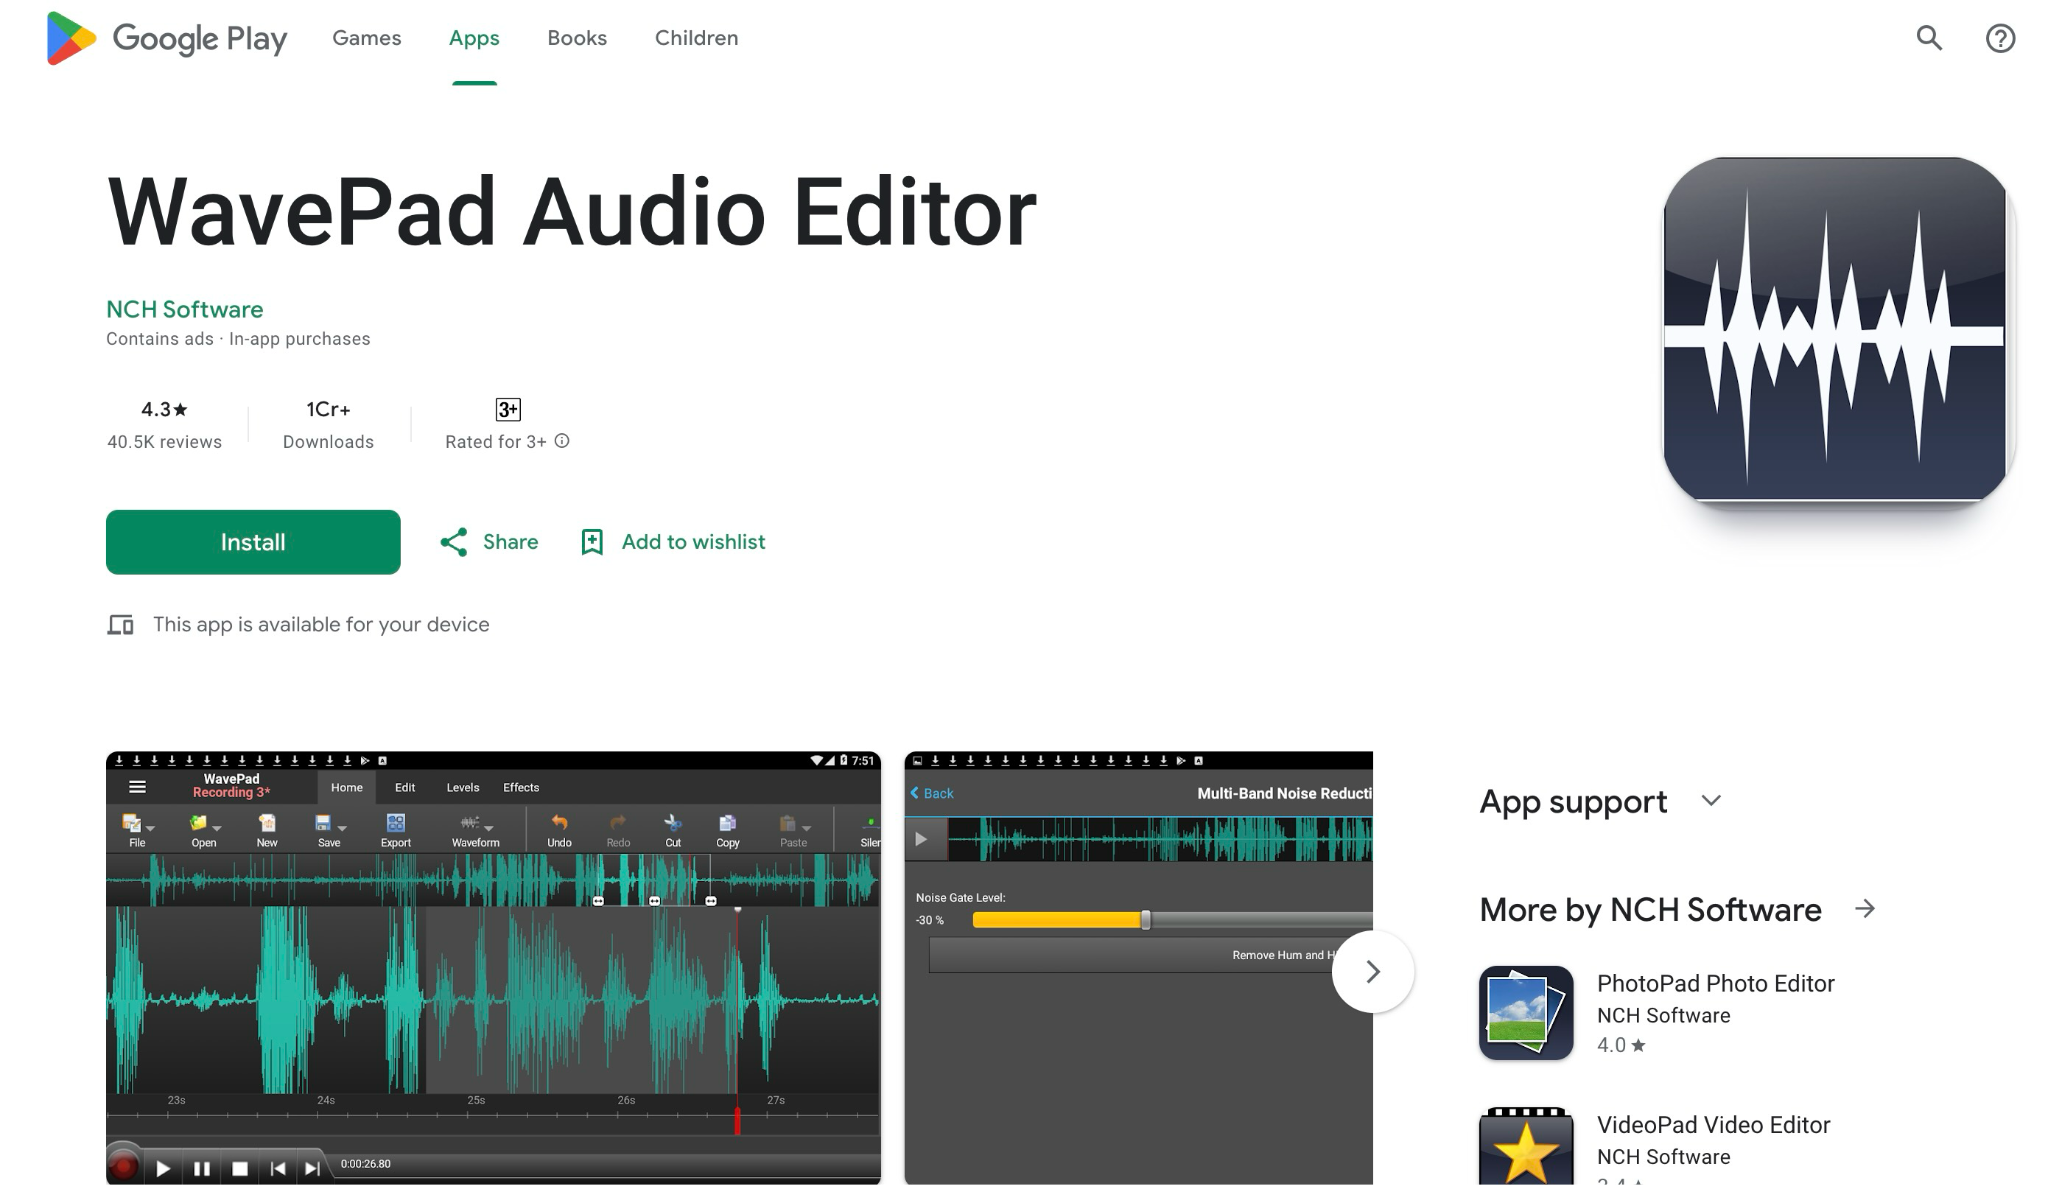The height and width of the screenshot is (1185, 2048).
Task: Click the 4.3 star rating
Action: pyautogui.click(x=165, y=409)
